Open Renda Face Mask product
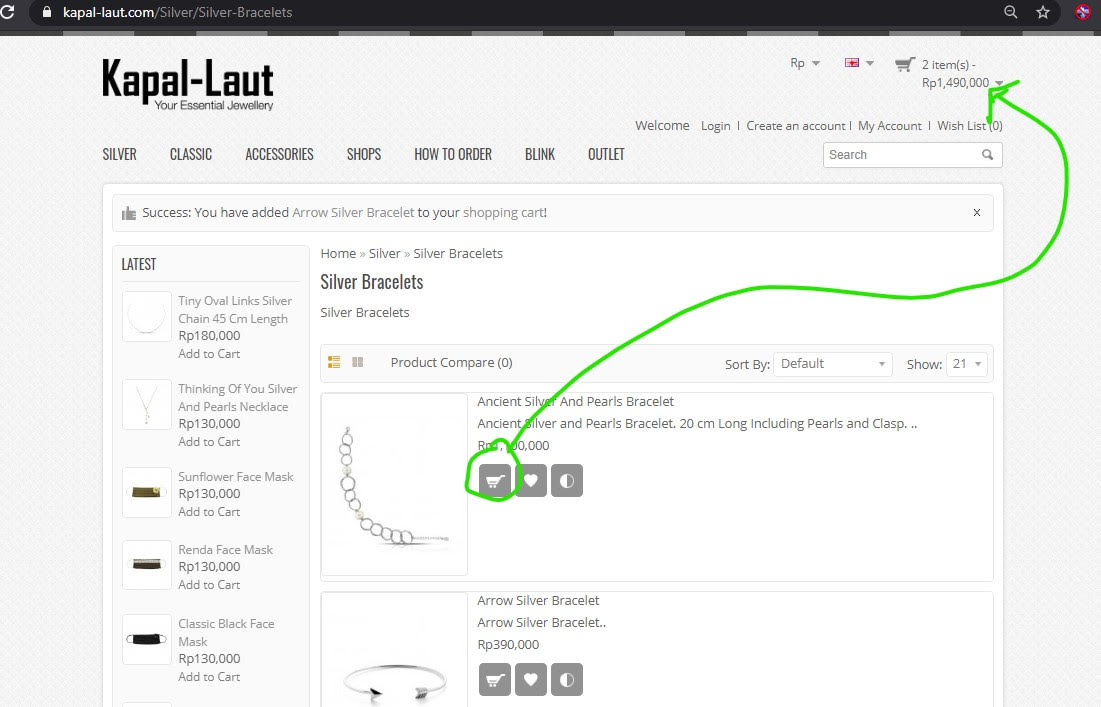Image resolution: width=1101 pixels, height=707 pixels. pos(225,550)
